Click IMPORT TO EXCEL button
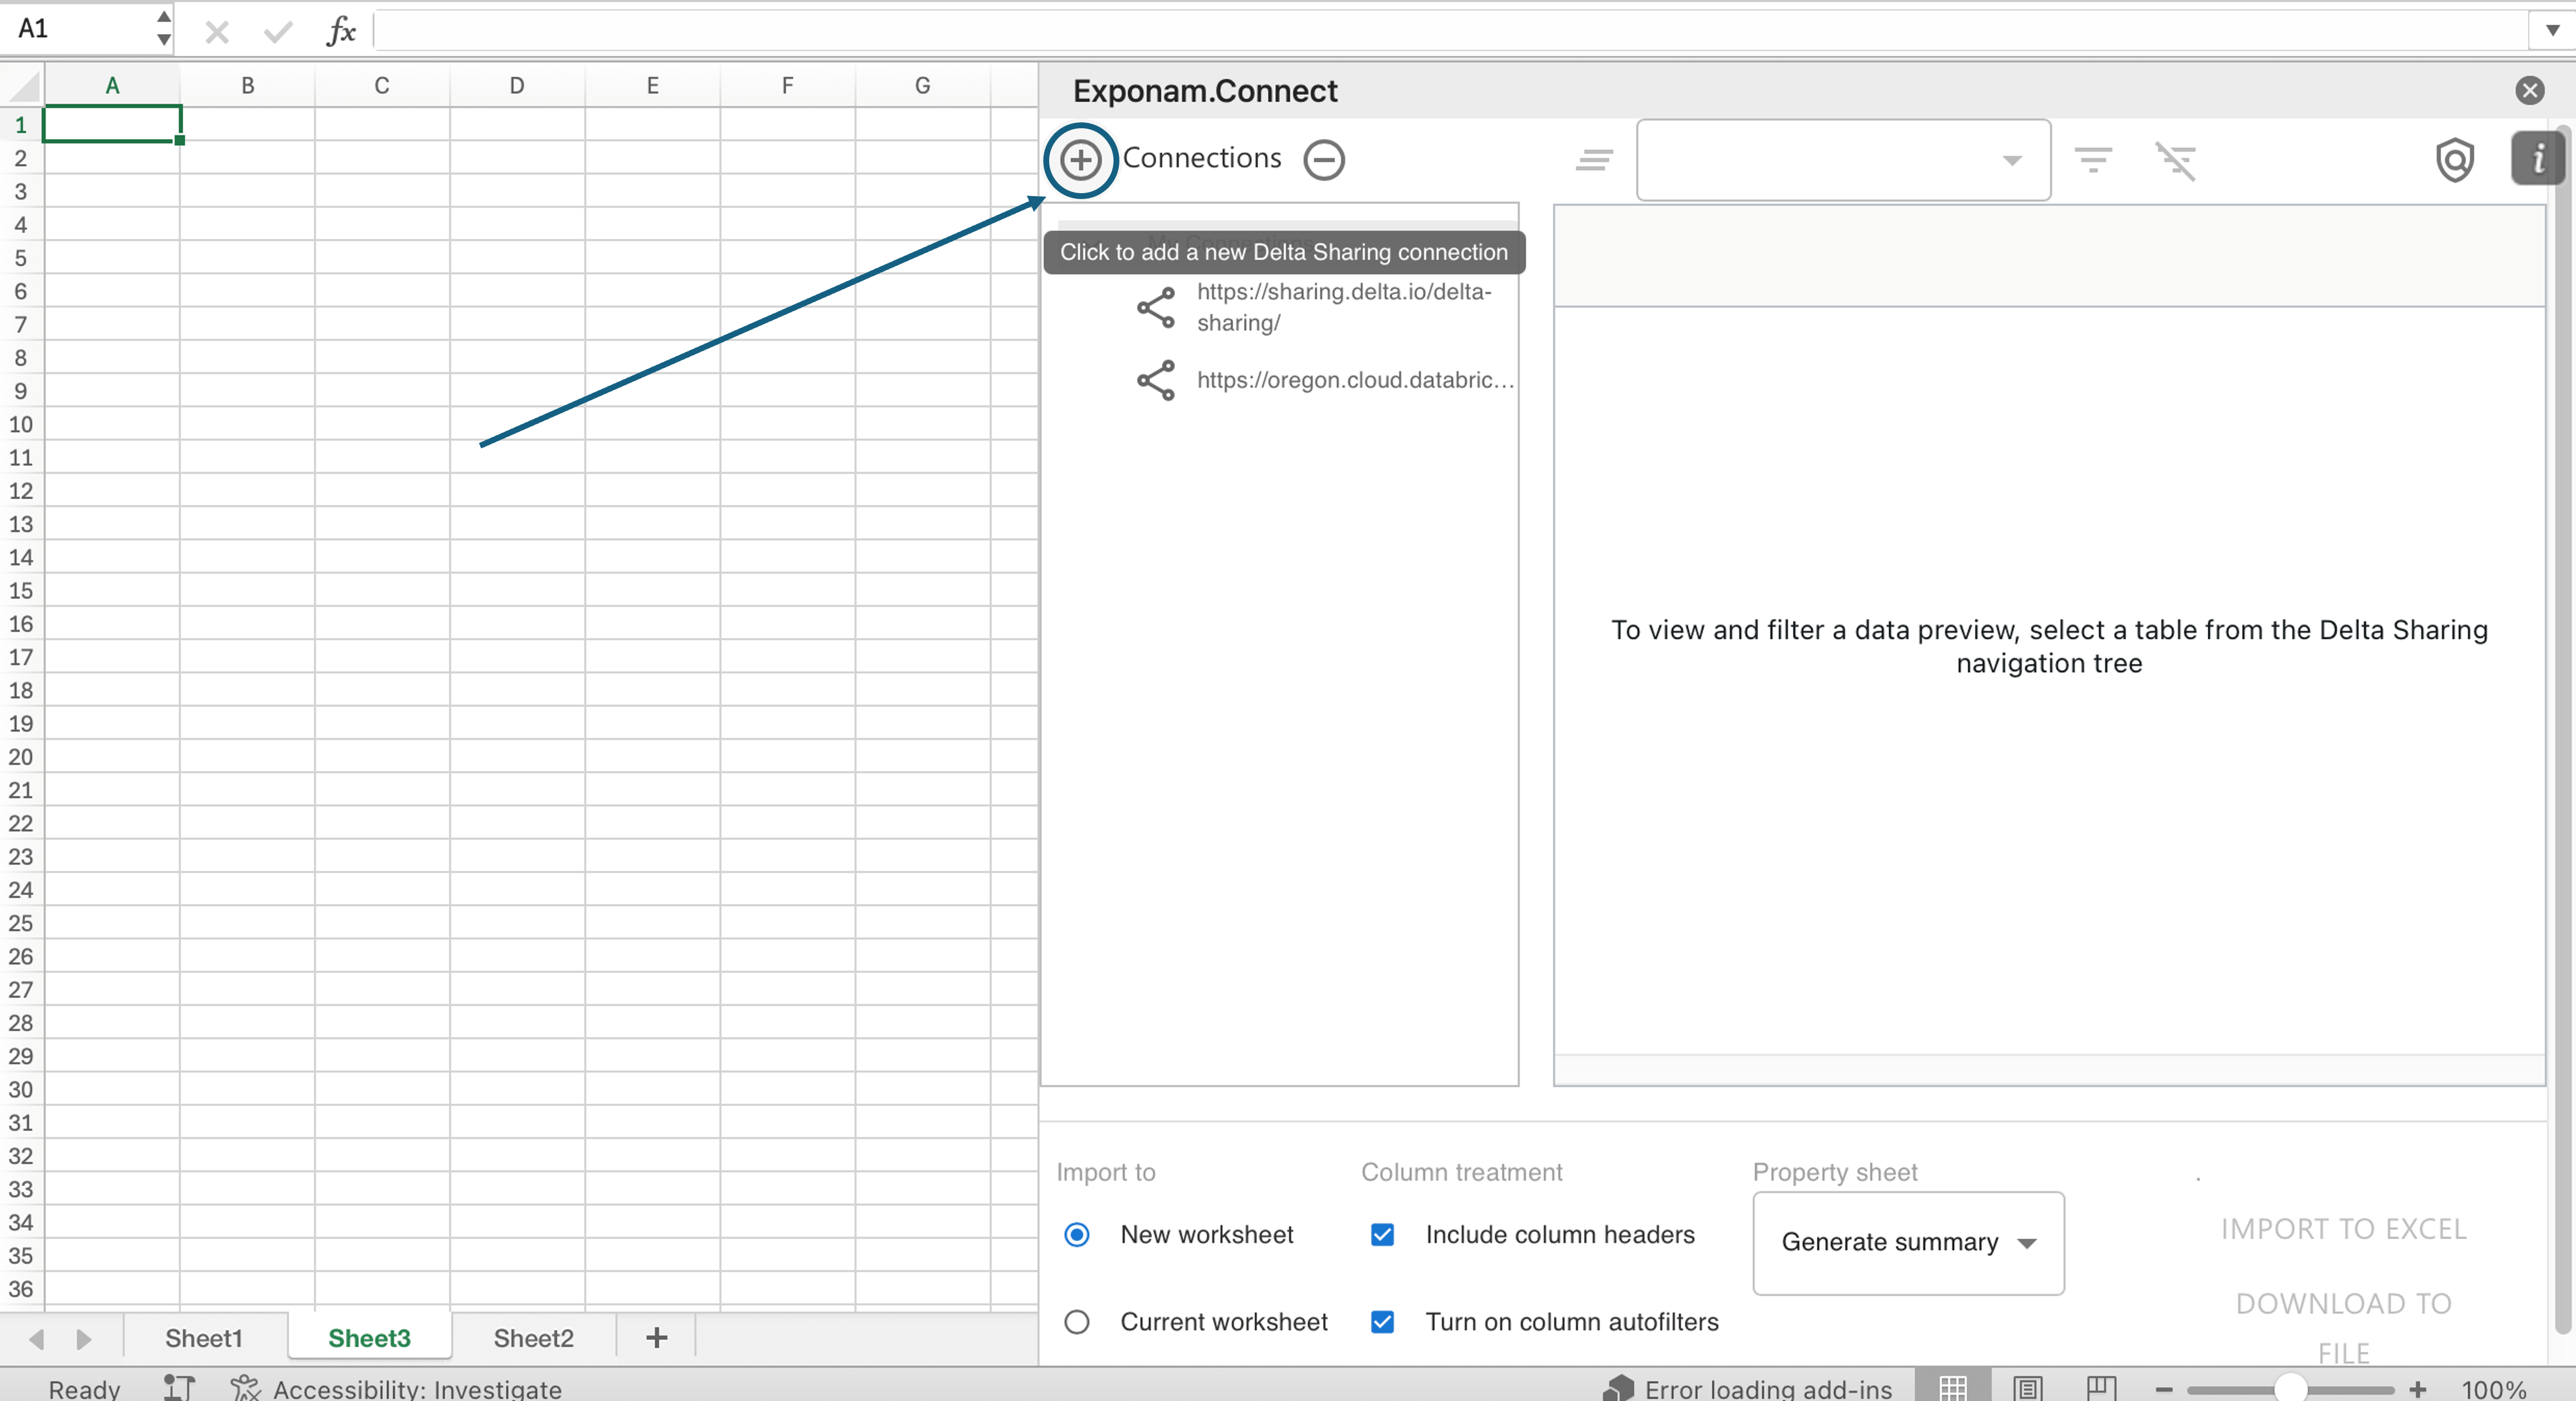This screenshot has width=2576, height=1401. click(2343, 1228)
